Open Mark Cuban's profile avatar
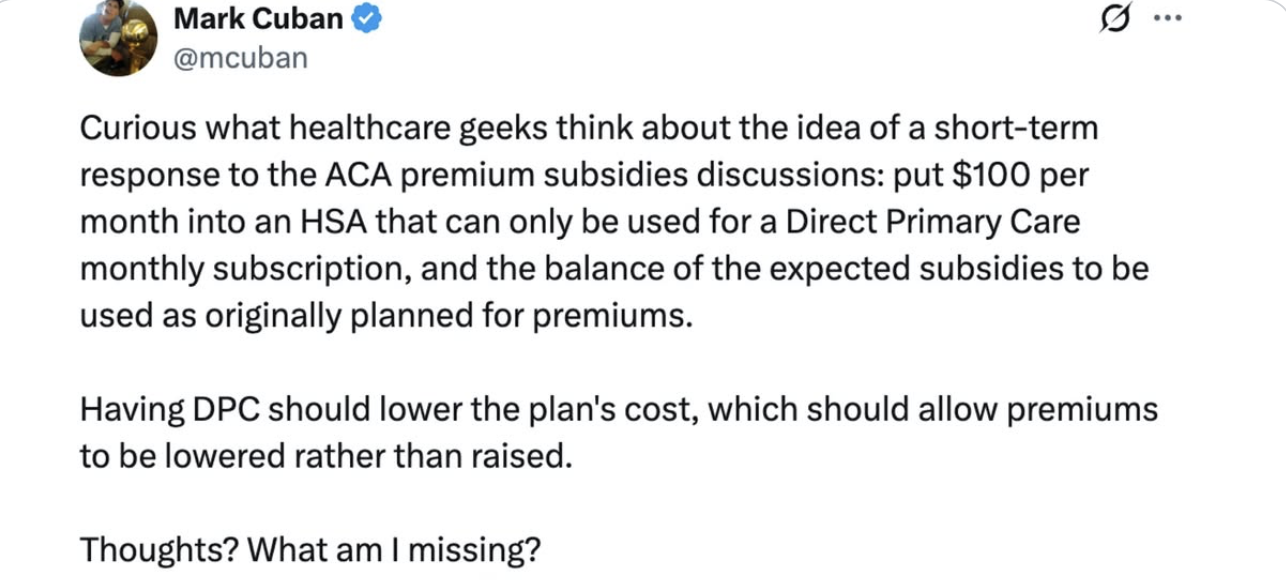The width and height of the screenshot is (1286, 580). [119, 38]
